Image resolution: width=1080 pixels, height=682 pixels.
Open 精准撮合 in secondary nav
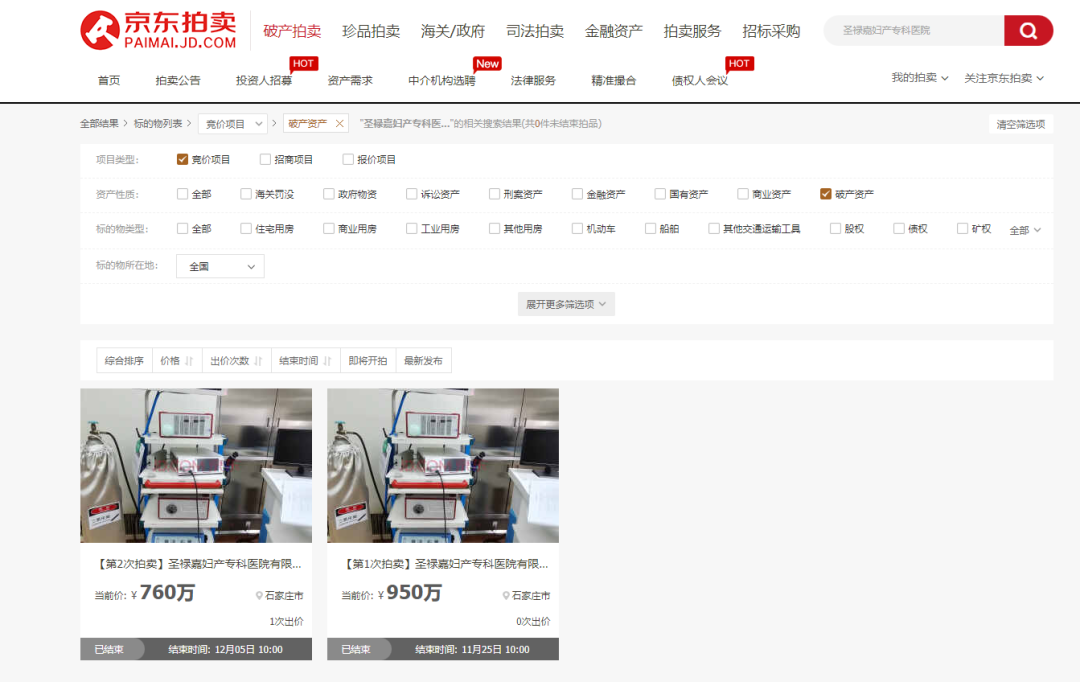tap(614, 81)
